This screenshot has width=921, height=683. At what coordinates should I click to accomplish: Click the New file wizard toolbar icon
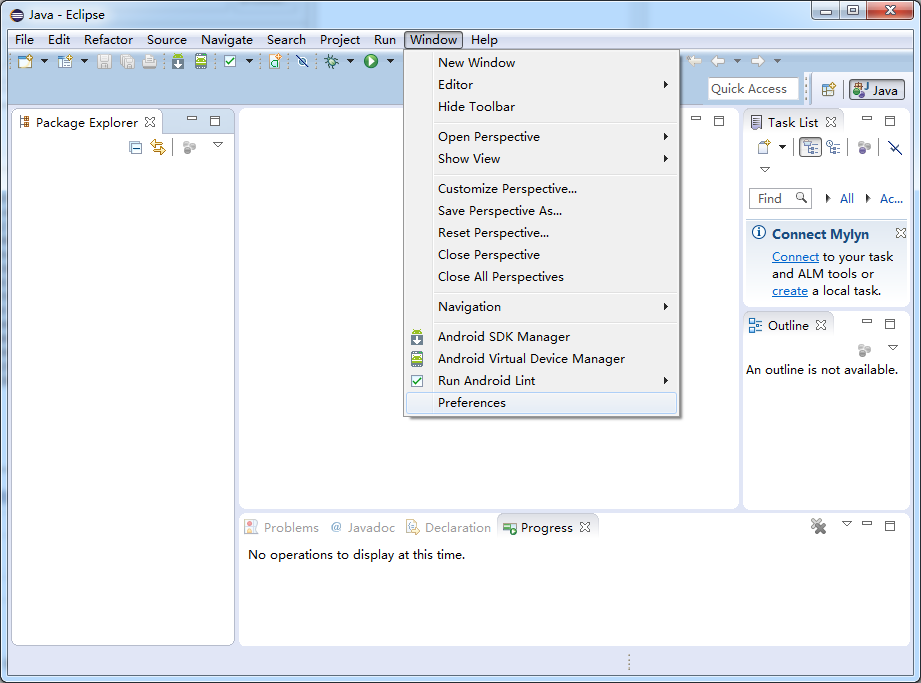pos(25,61)
